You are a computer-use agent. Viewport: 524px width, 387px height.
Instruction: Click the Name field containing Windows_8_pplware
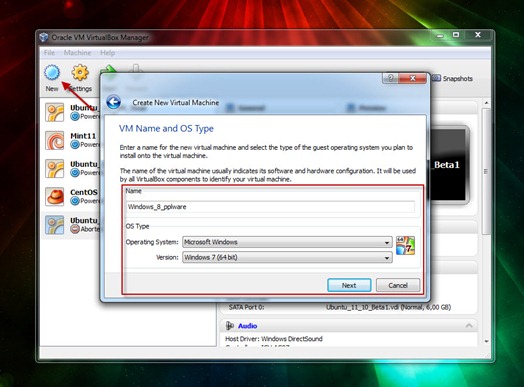tap(270, 207)
